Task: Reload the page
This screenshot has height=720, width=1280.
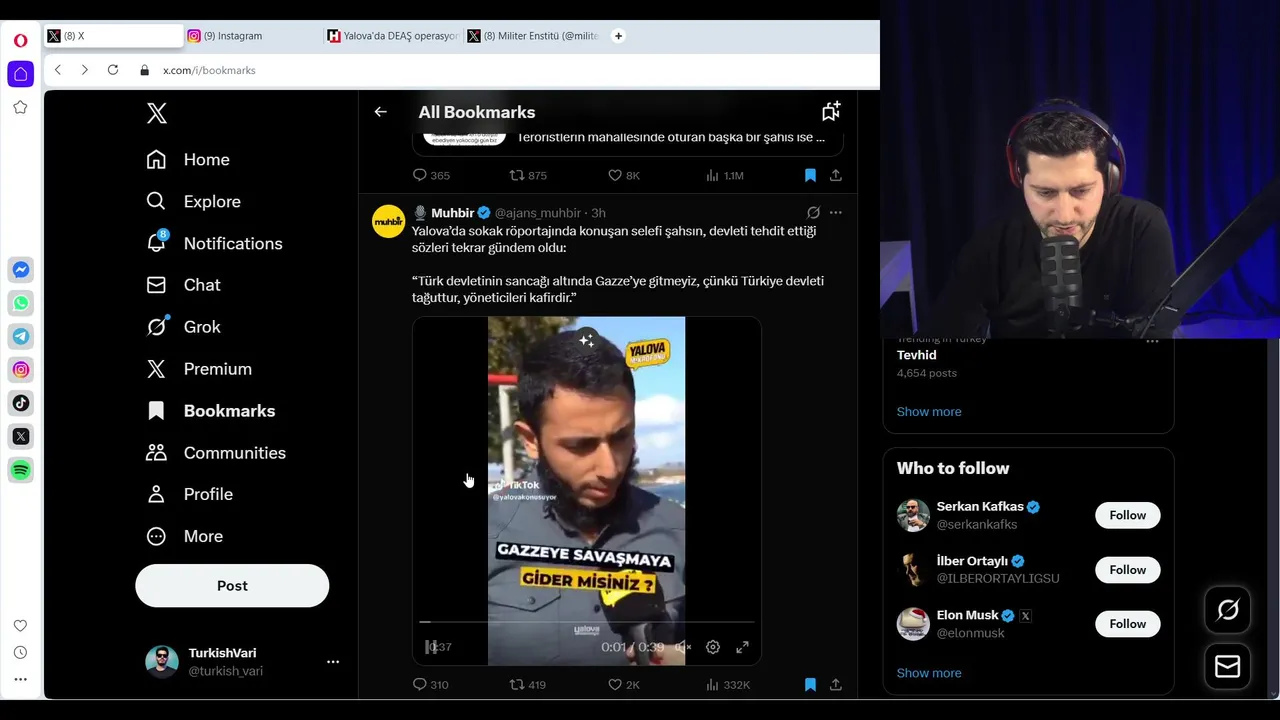Action: tap(113, 70)
